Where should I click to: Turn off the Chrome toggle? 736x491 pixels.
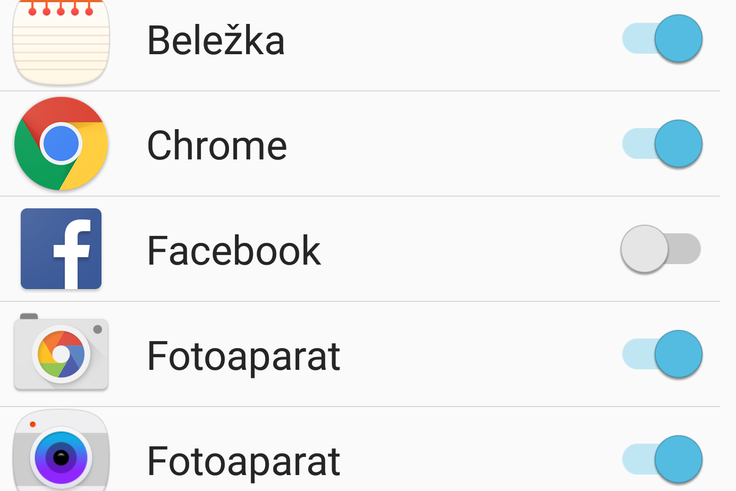[x=662, y=144]
